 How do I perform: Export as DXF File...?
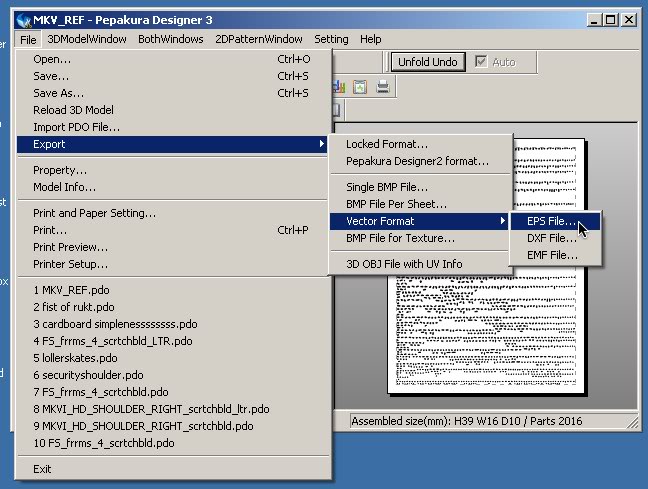pos(555,238)
